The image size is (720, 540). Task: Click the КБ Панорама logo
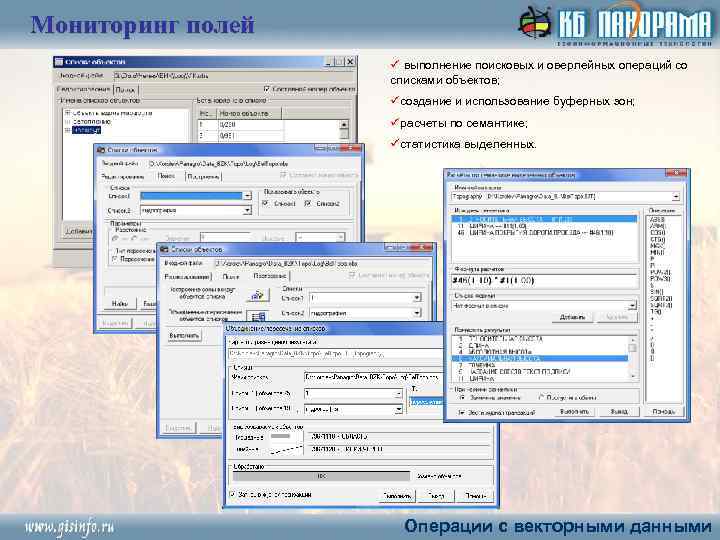click(615, 23)
